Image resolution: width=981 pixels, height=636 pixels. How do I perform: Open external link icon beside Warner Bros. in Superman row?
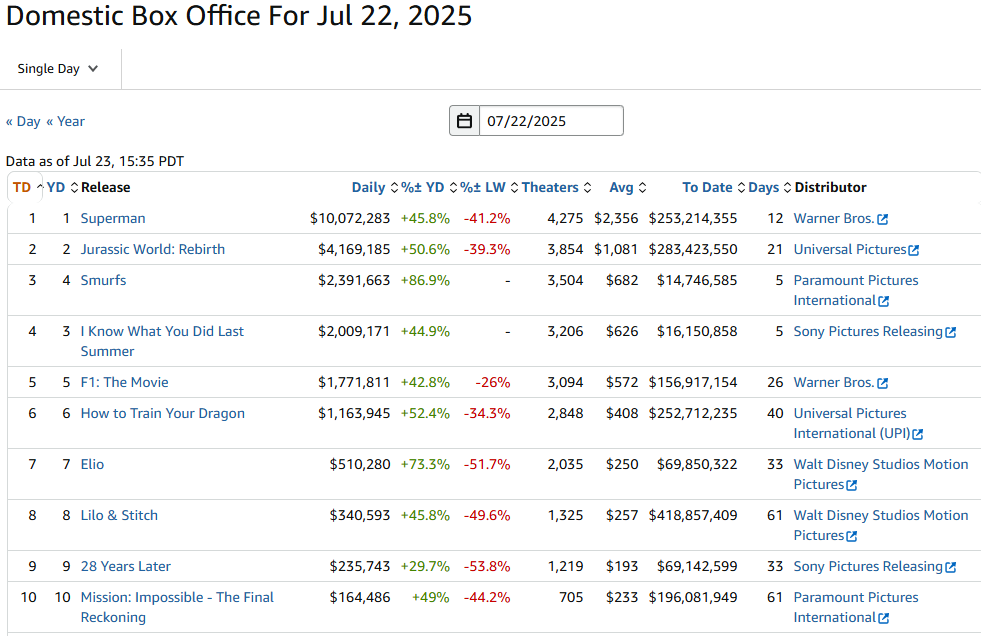point(883,220)
